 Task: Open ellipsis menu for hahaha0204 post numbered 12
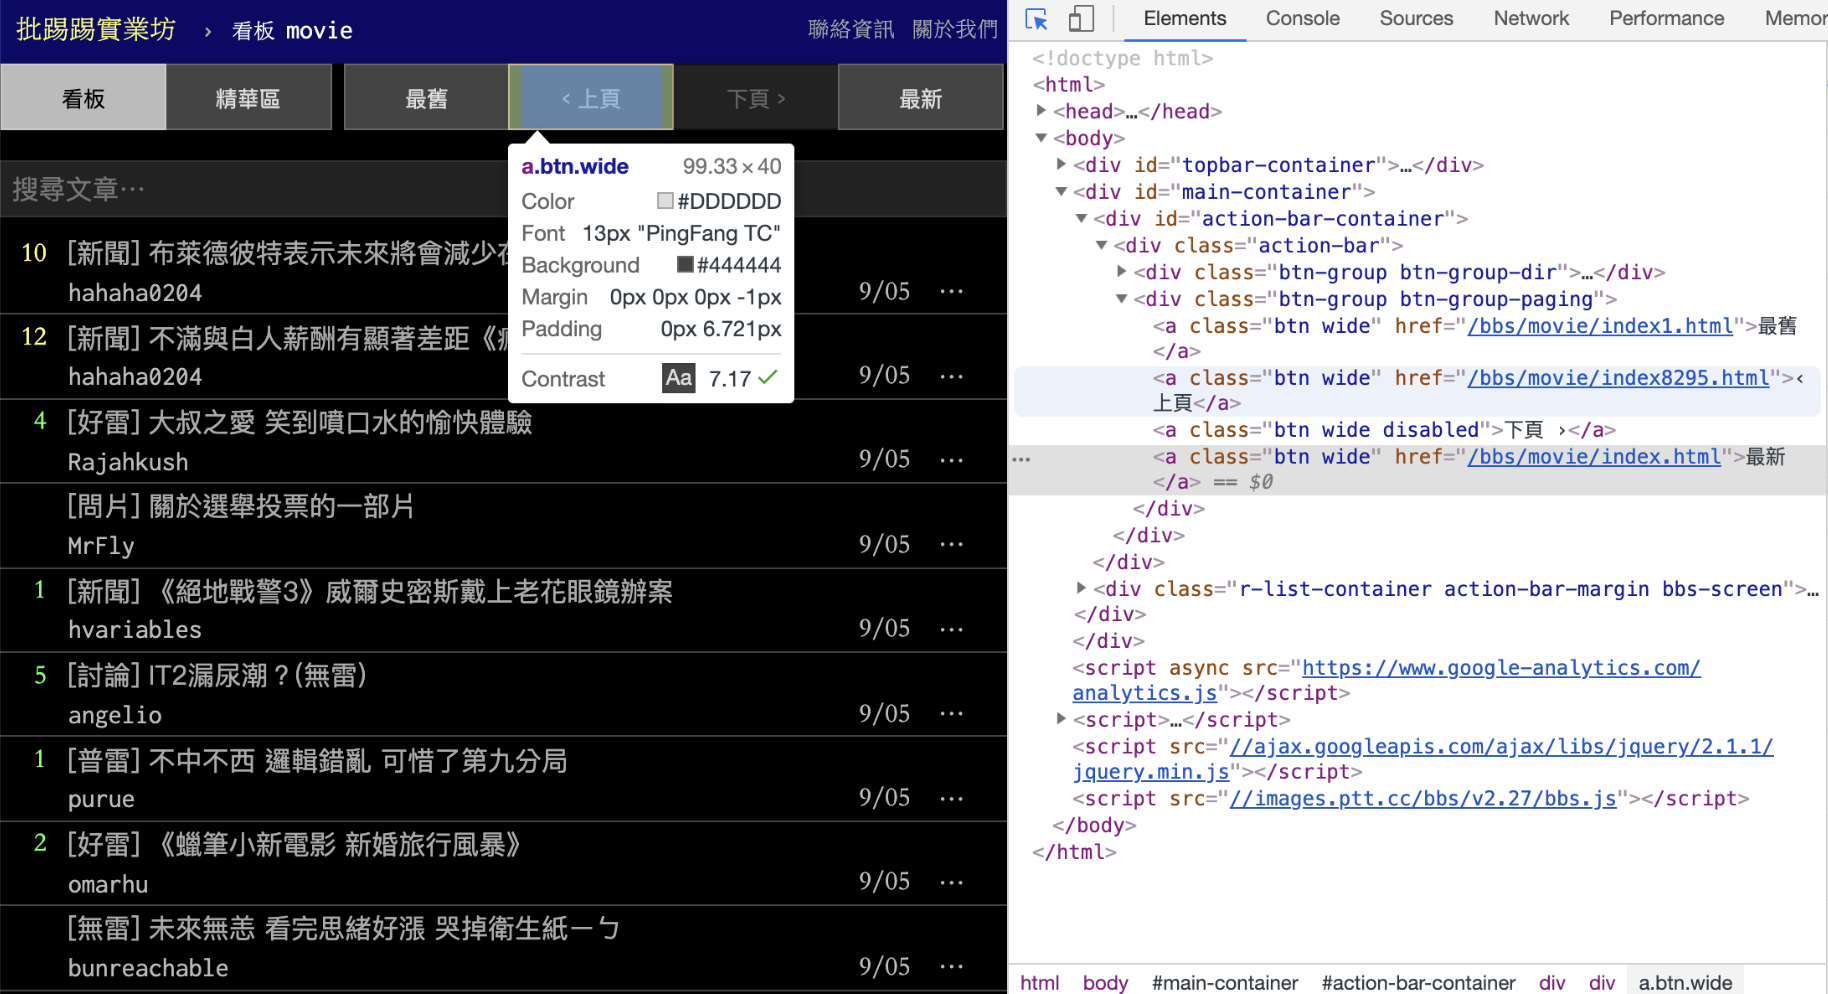click(951, 376)
